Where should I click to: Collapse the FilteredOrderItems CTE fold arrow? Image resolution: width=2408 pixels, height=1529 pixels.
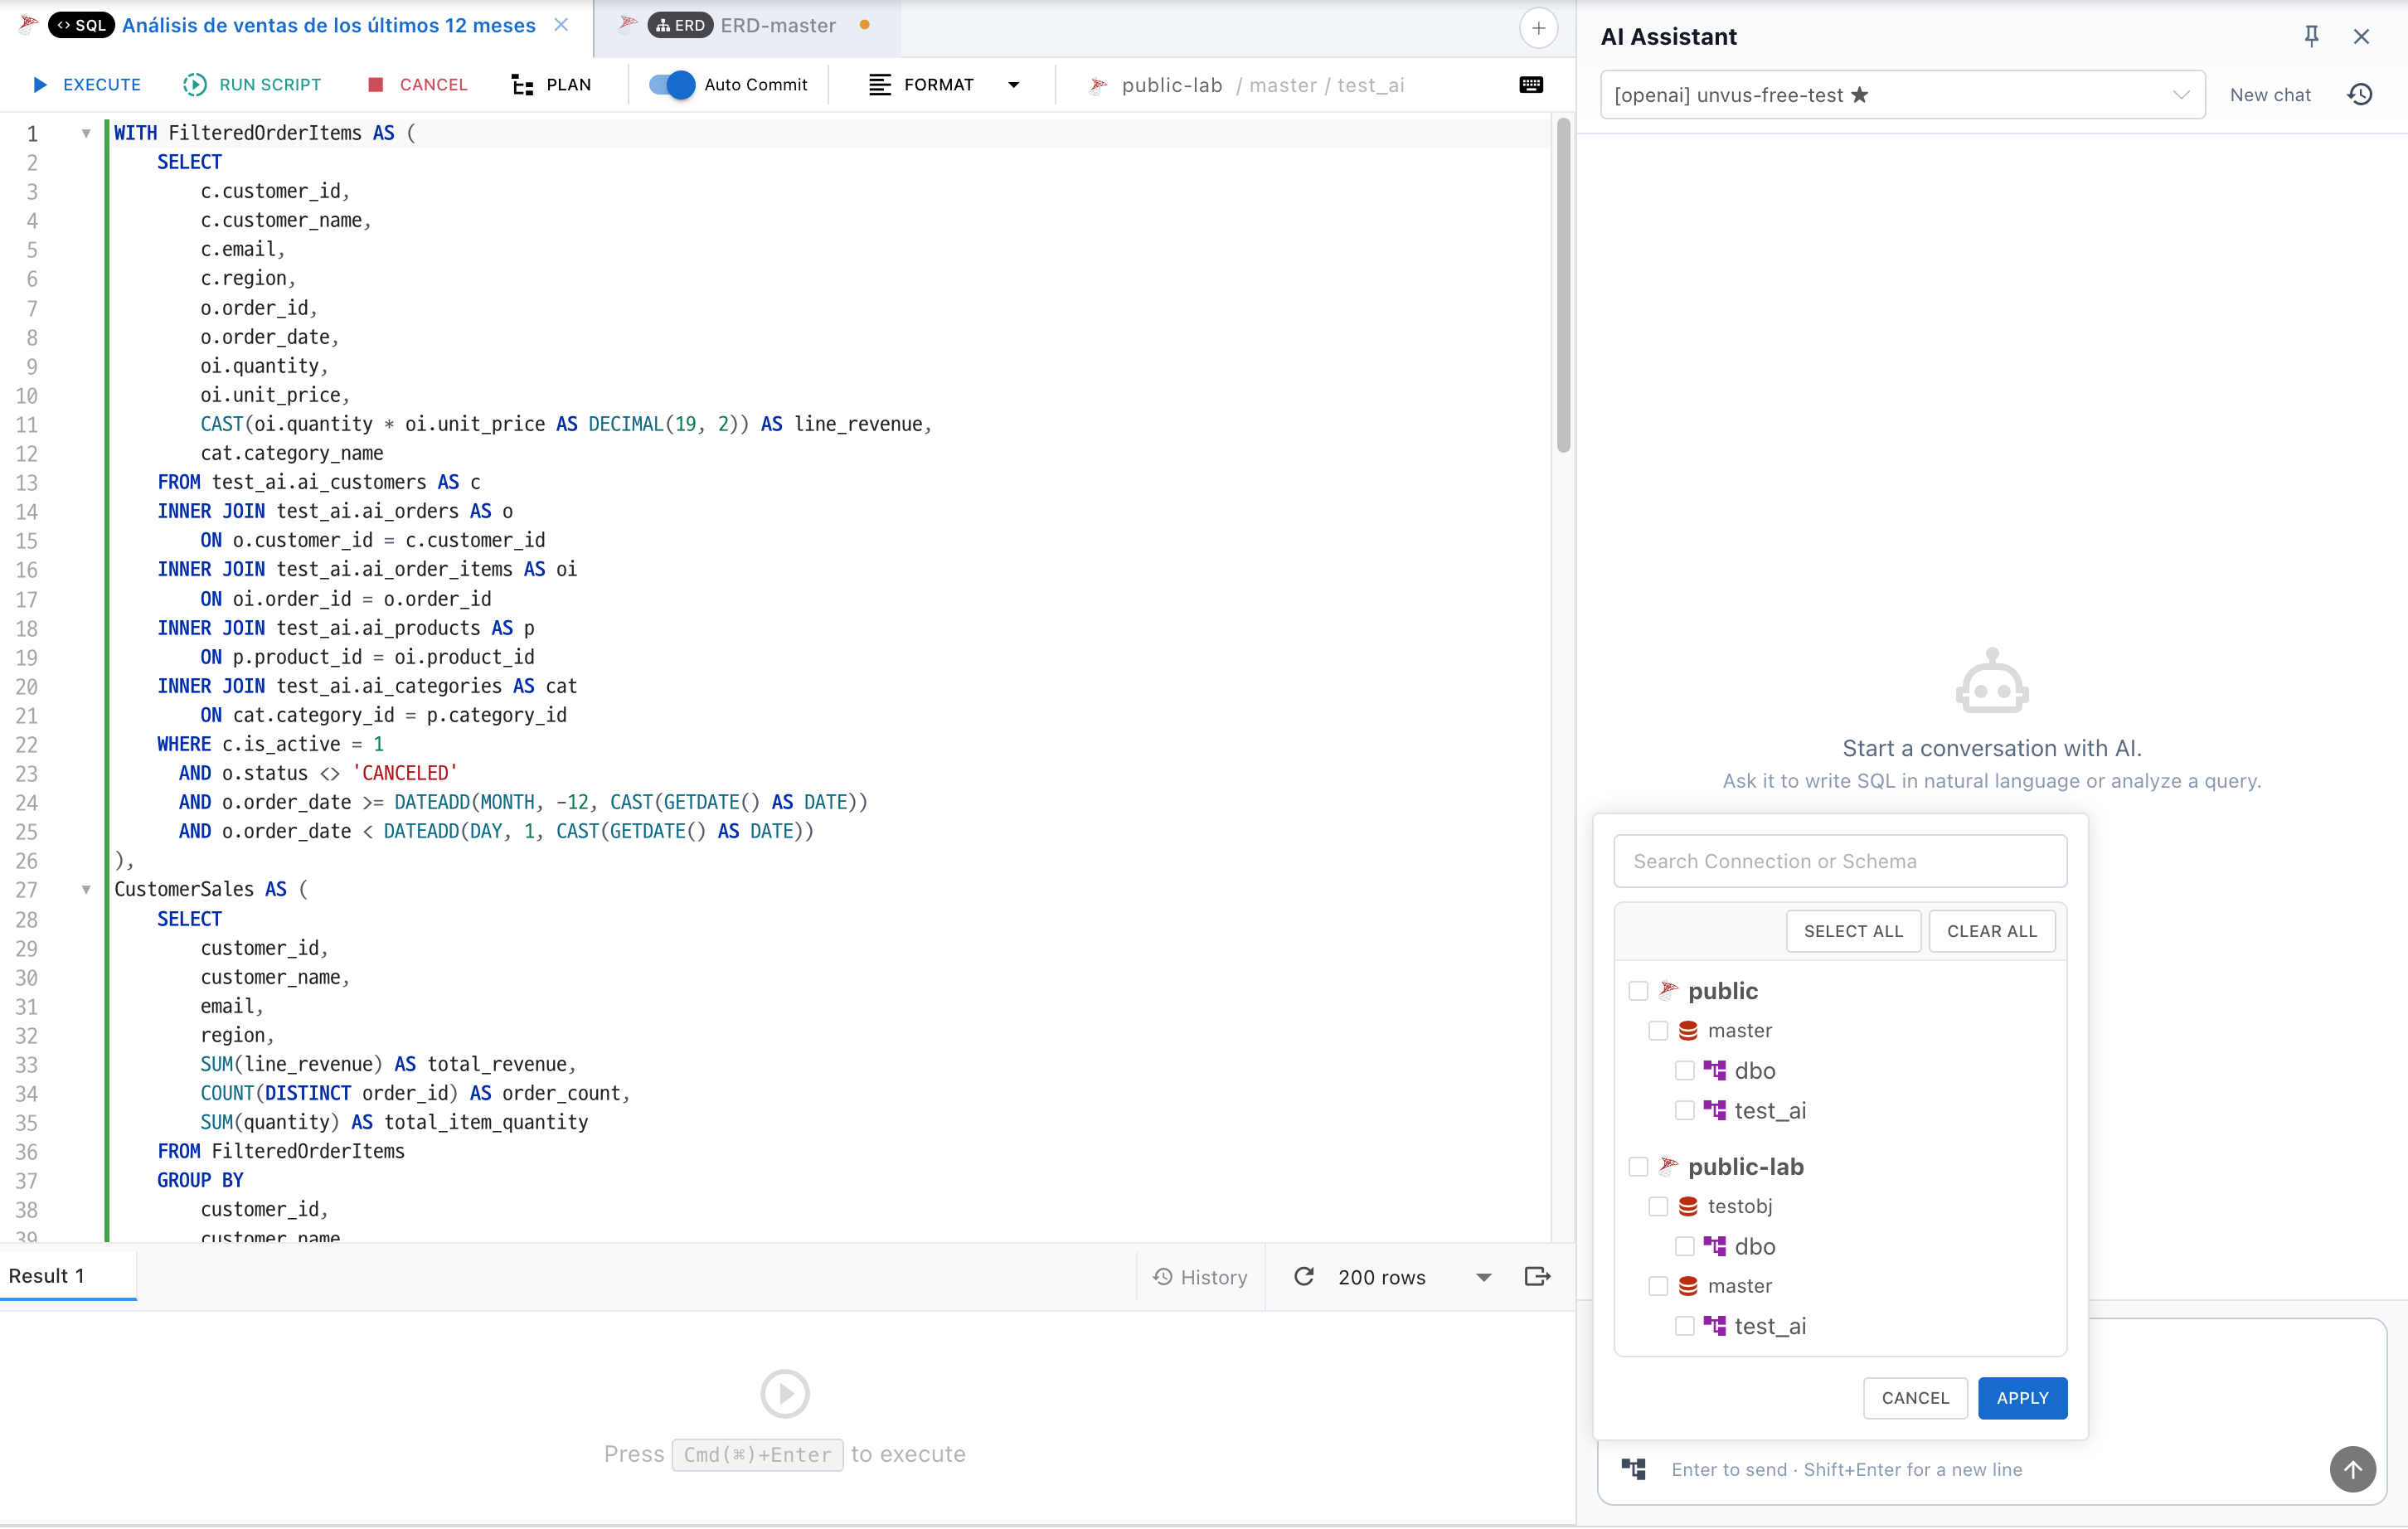[86, 133]
